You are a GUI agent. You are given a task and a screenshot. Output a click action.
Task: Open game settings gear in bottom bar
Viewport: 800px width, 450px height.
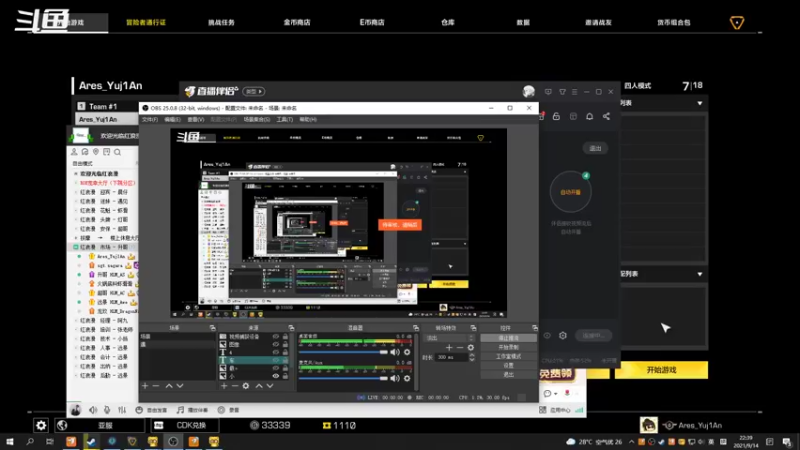[41, 425]
